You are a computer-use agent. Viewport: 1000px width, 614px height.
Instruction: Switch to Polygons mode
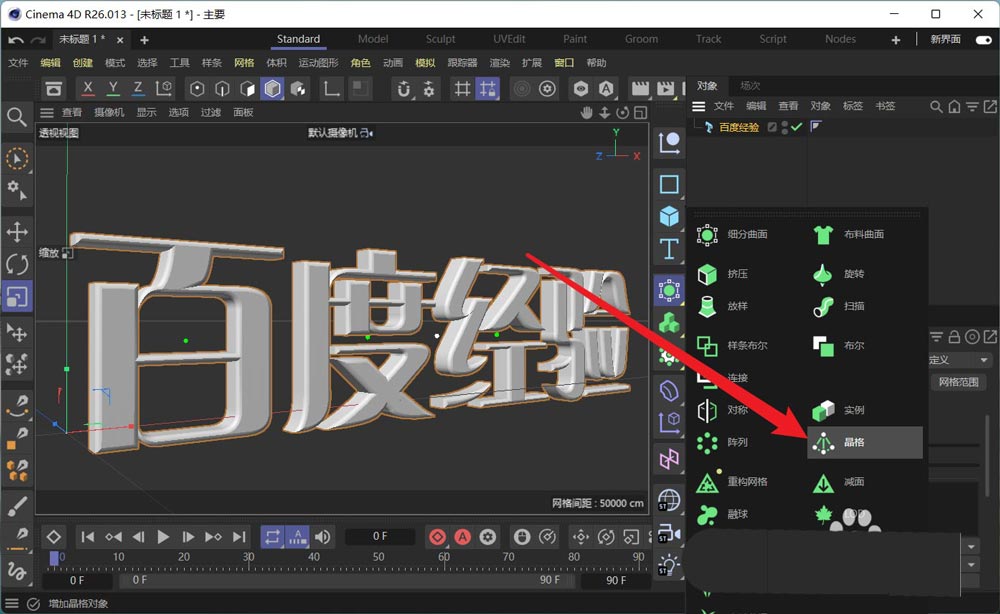pyautogui.click(x=247, y=89)
